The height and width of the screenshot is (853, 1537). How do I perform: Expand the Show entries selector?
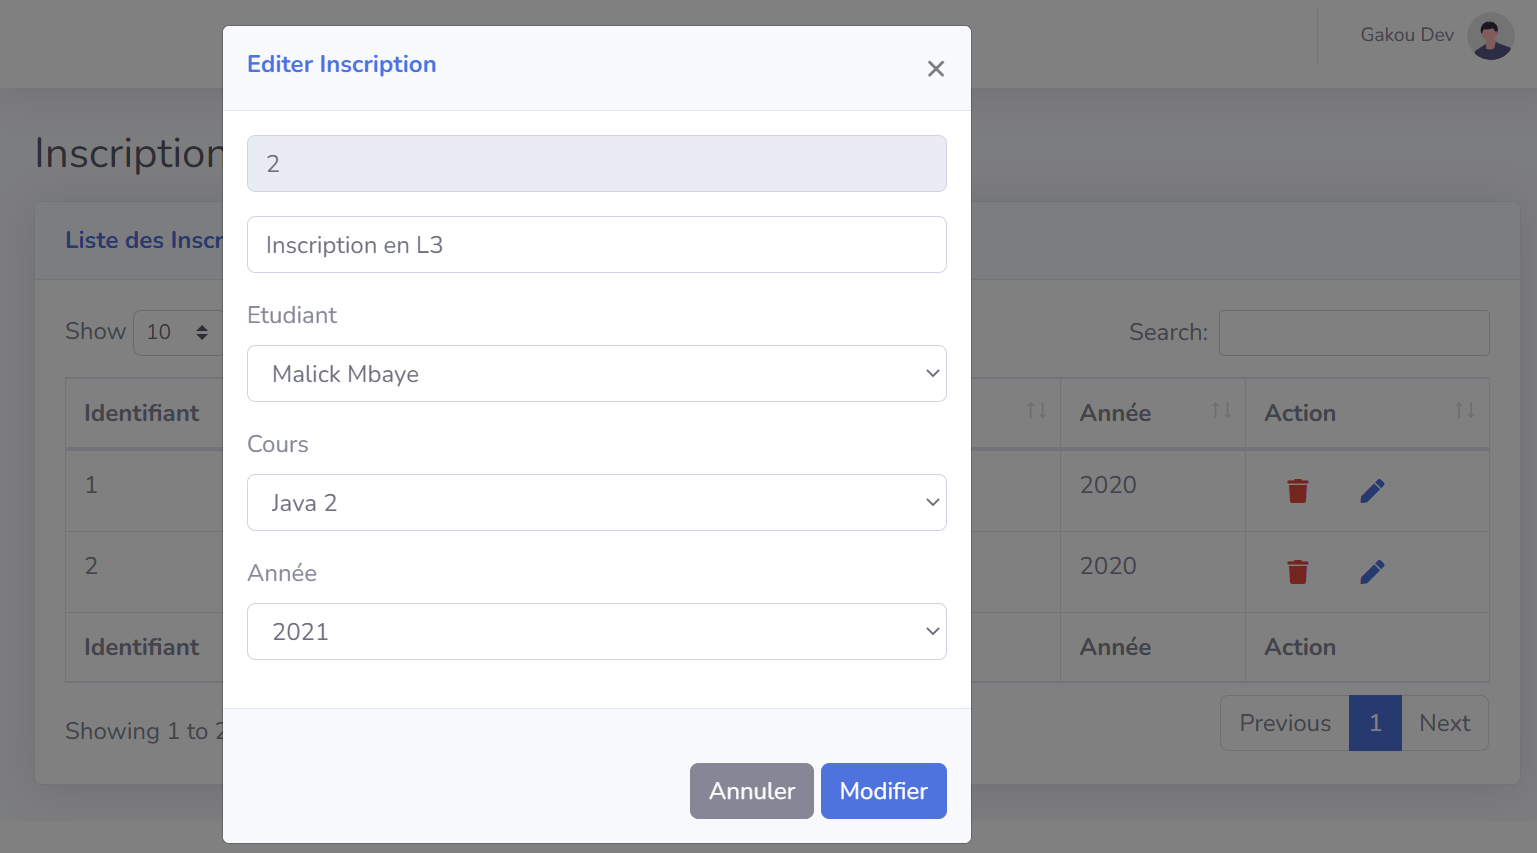178,331
